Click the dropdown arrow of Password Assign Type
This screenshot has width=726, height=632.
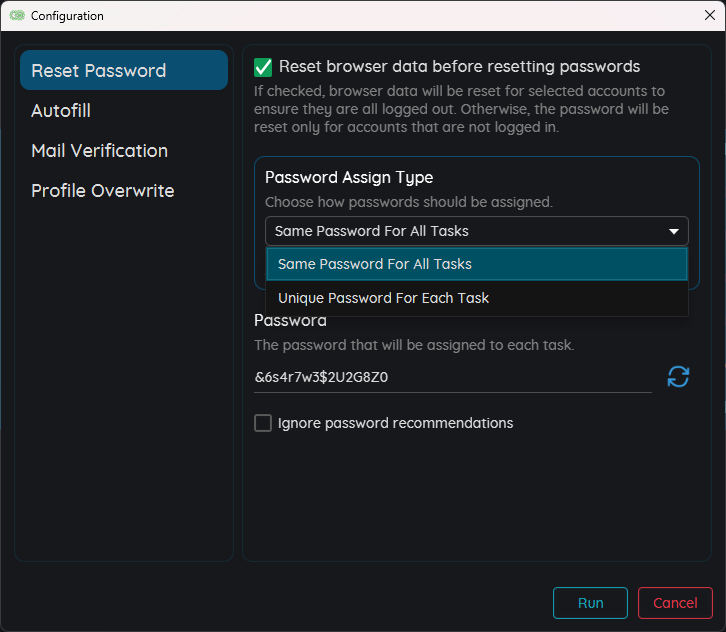674,231
